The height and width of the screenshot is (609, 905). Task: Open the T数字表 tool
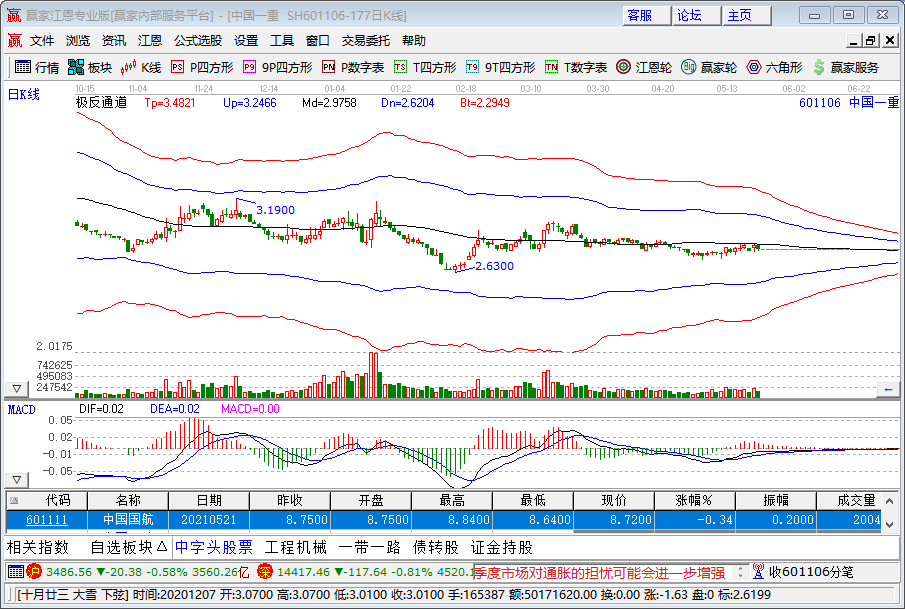pyautogui.click(x=576, y=68)
